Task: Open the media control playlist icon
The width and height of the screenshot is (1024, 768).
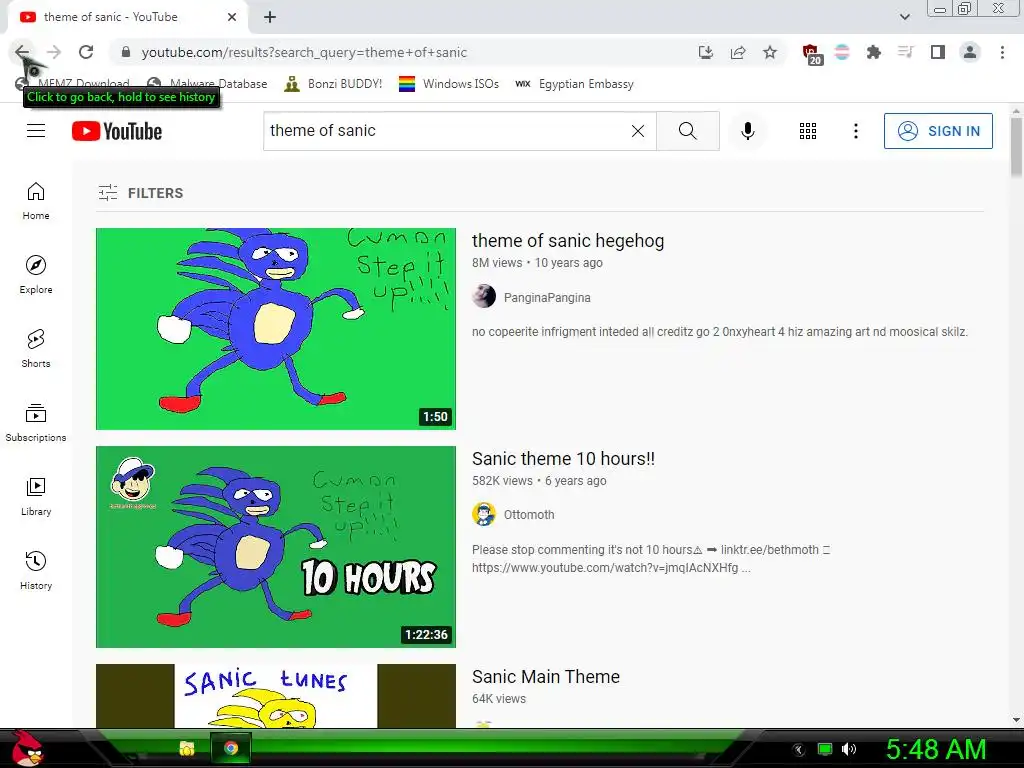Action: click(x=906, y=52)
